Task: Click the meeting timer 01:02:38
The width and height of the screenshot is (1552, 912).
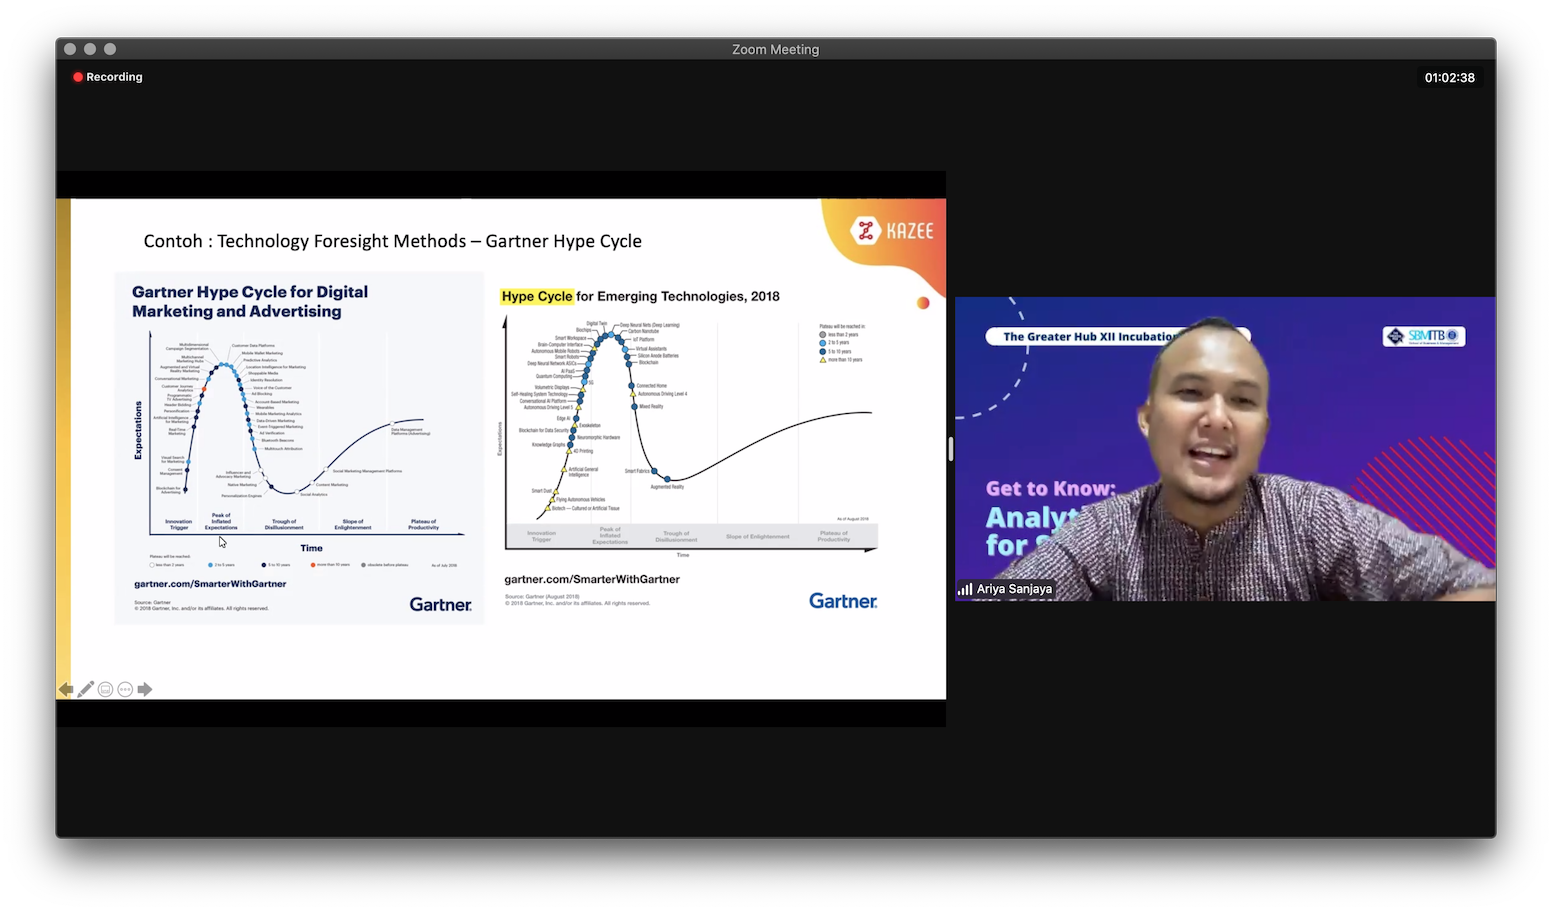Action: (x=1449, y=78)
